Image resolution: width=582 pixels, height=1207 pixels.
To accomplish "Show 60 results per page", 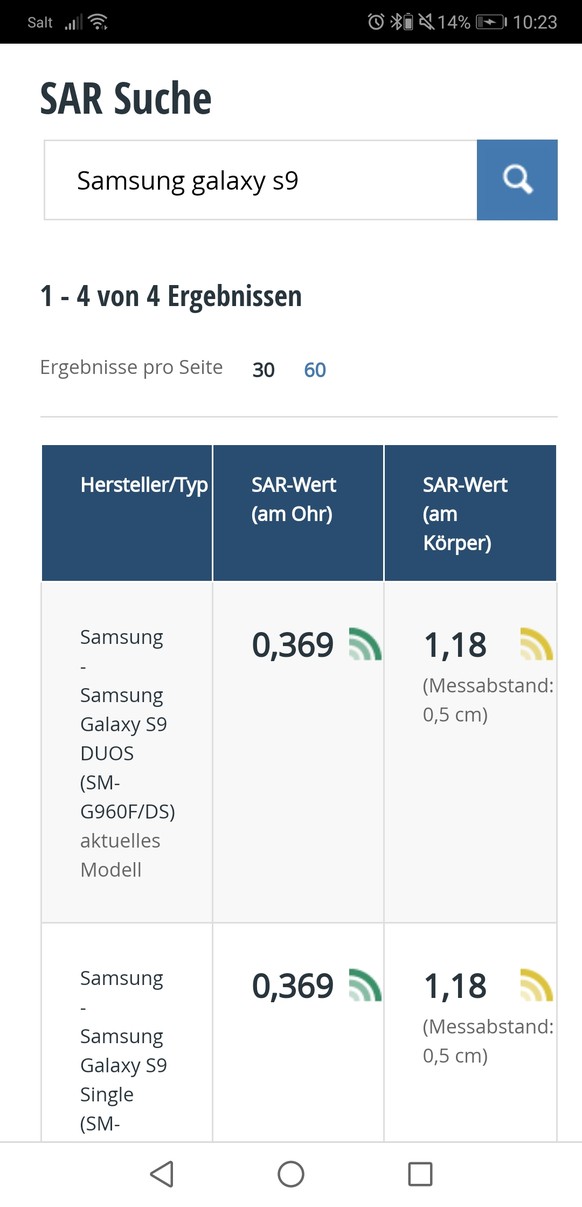I will 315,370.
